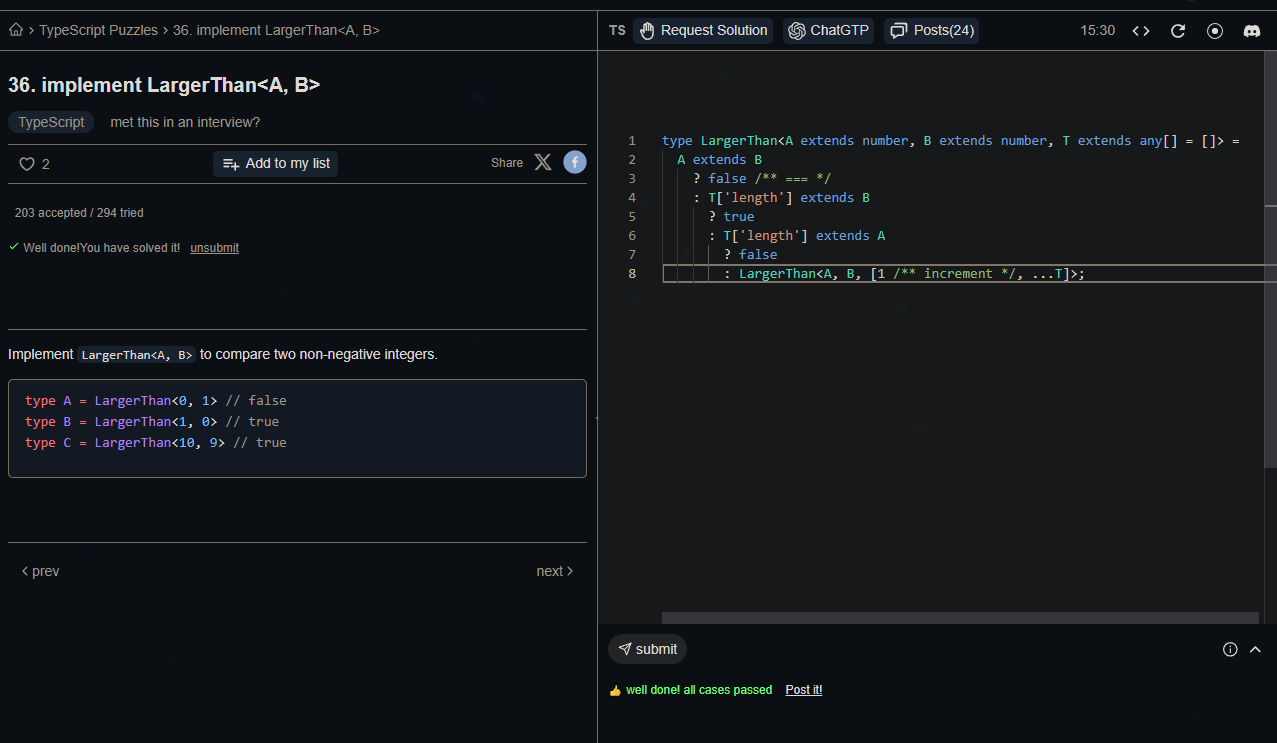The image size is (1277, 743).
Task: Click the example line 'type C = LargerThan<10, 9>'
Action: [125, 443]
